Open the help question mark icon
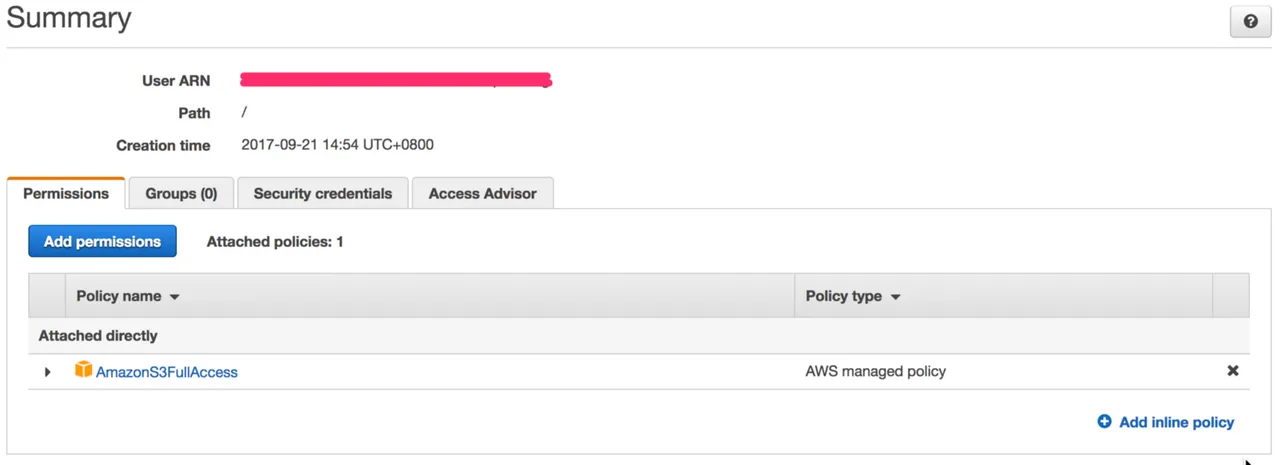Viewport: 1280px width, 465px height. (x=1250, y=21)
